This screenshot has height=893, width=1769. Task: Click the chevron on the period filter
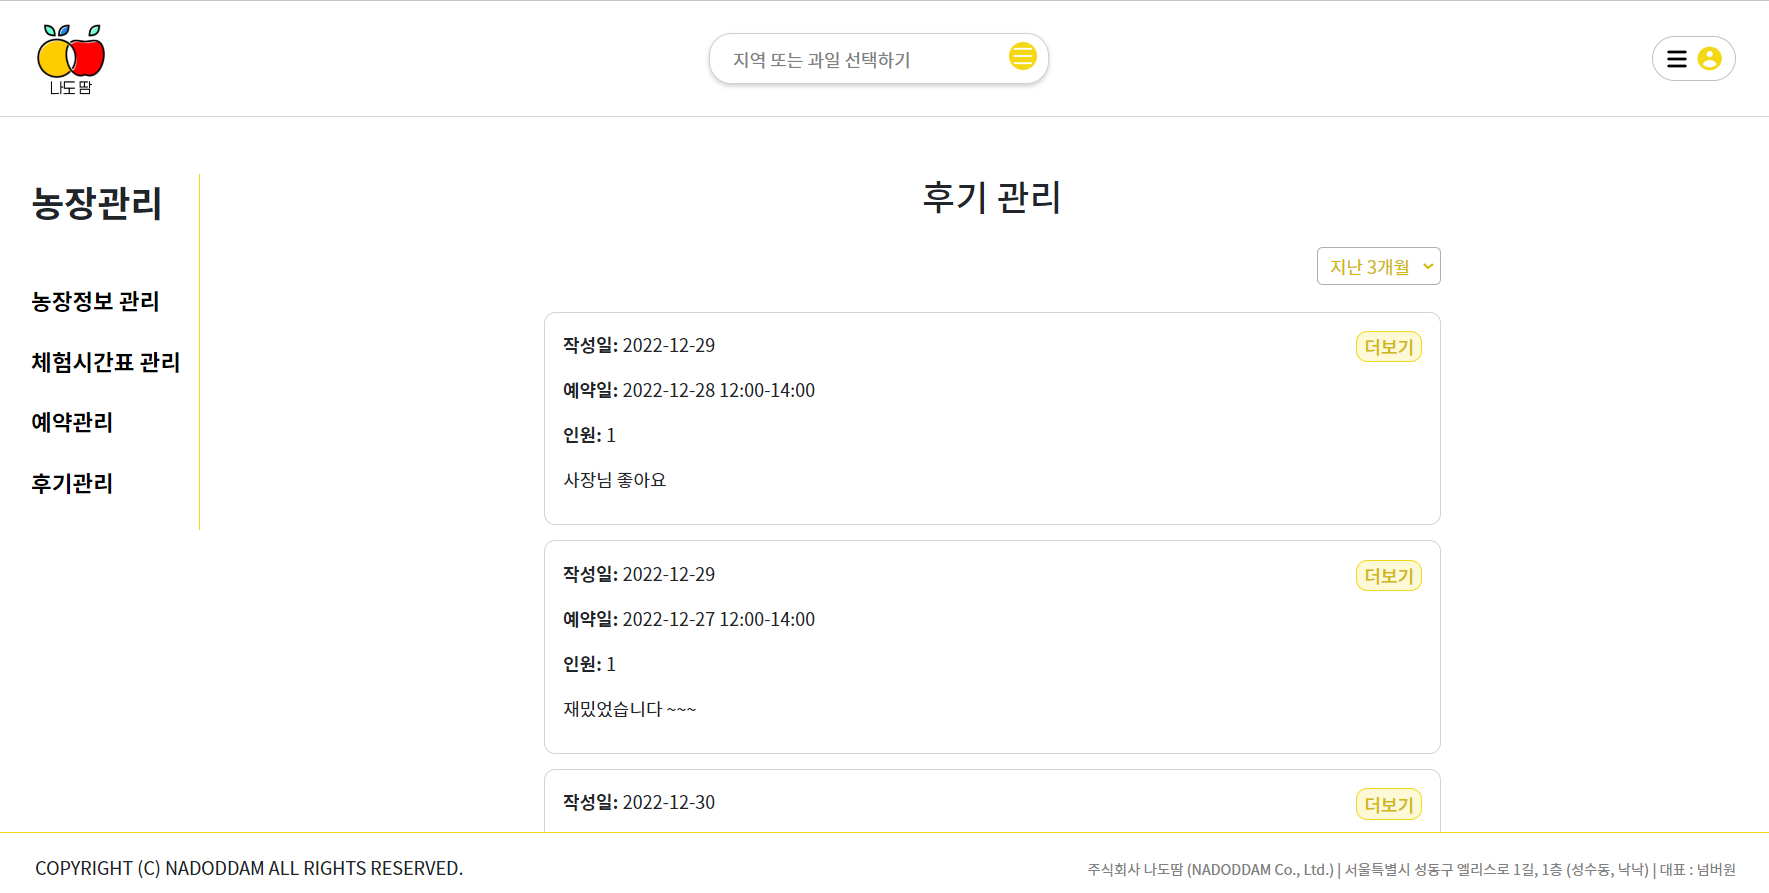1427,266
